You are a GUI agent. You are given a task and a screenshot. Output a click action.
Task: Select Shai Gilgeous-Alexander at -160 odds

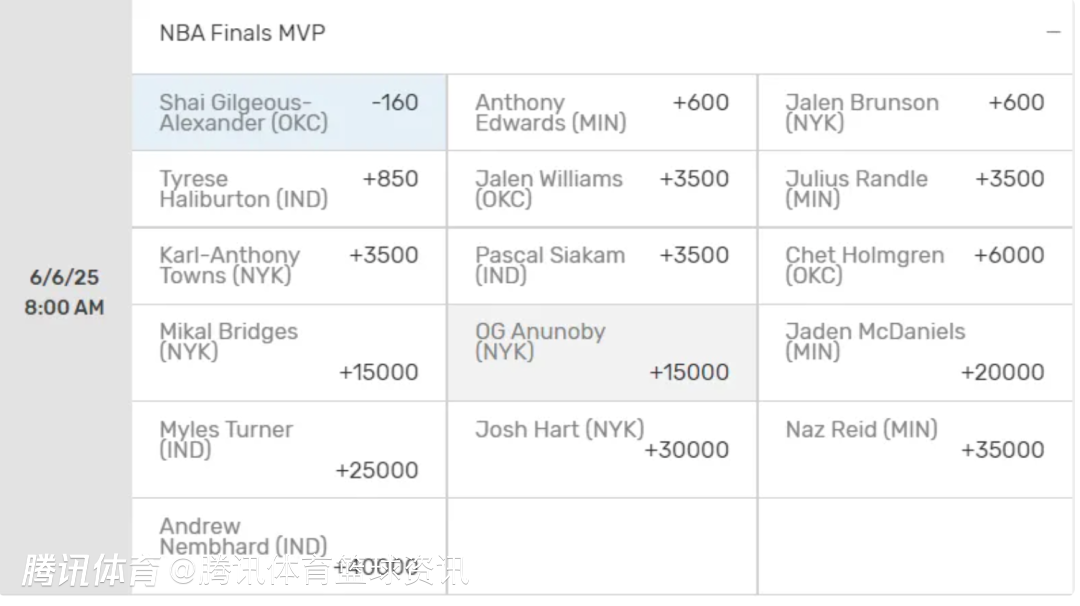[289, 113]
